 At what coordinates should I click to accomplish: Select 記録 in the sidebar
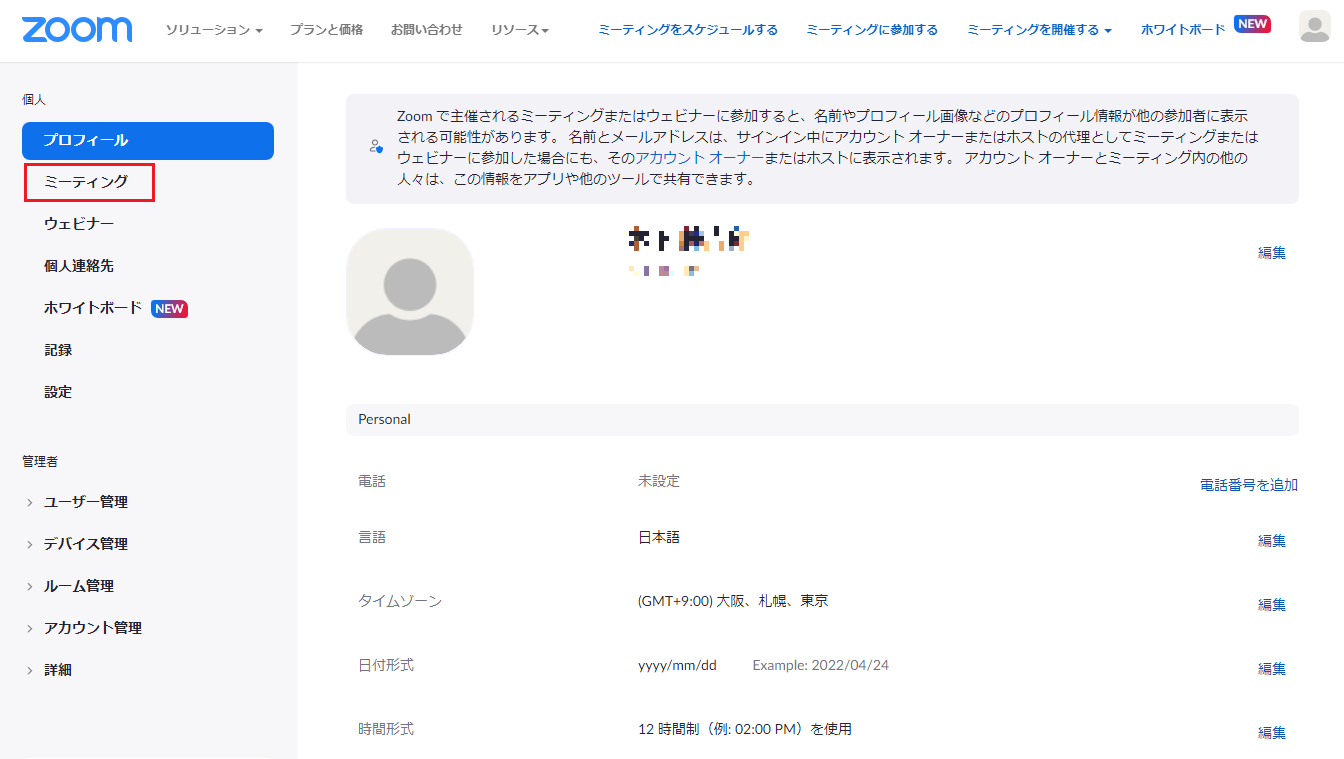pos(58,349)
